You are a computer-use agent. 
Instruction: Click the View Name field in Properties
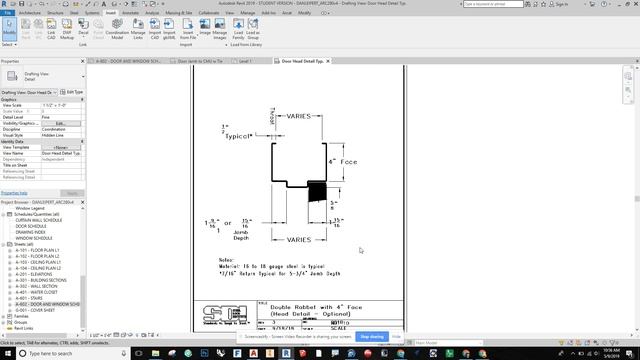point(61,153)
